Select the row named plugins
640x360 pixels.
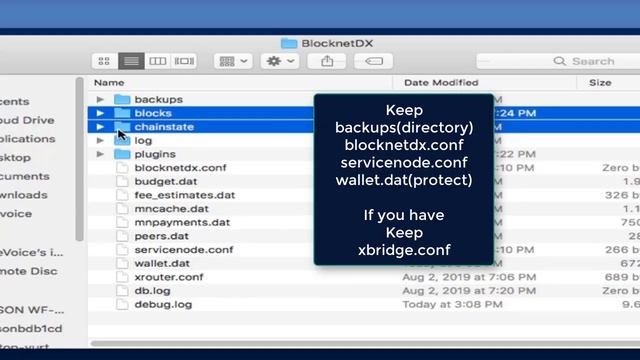[364, 154]
